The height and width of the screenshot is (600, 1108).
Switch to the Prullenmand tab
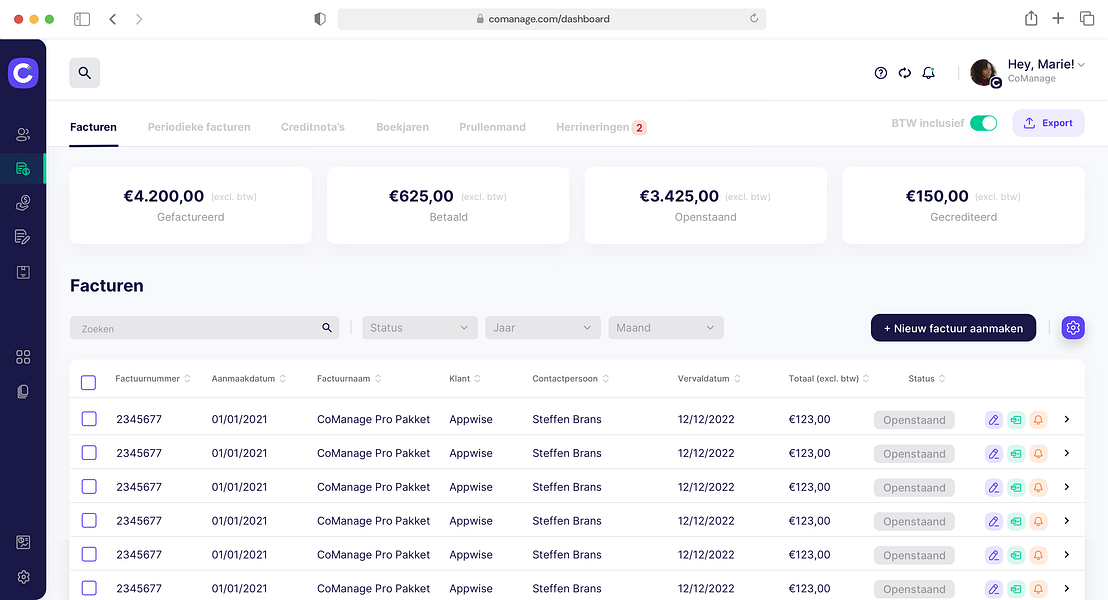(x=493, y=127)
